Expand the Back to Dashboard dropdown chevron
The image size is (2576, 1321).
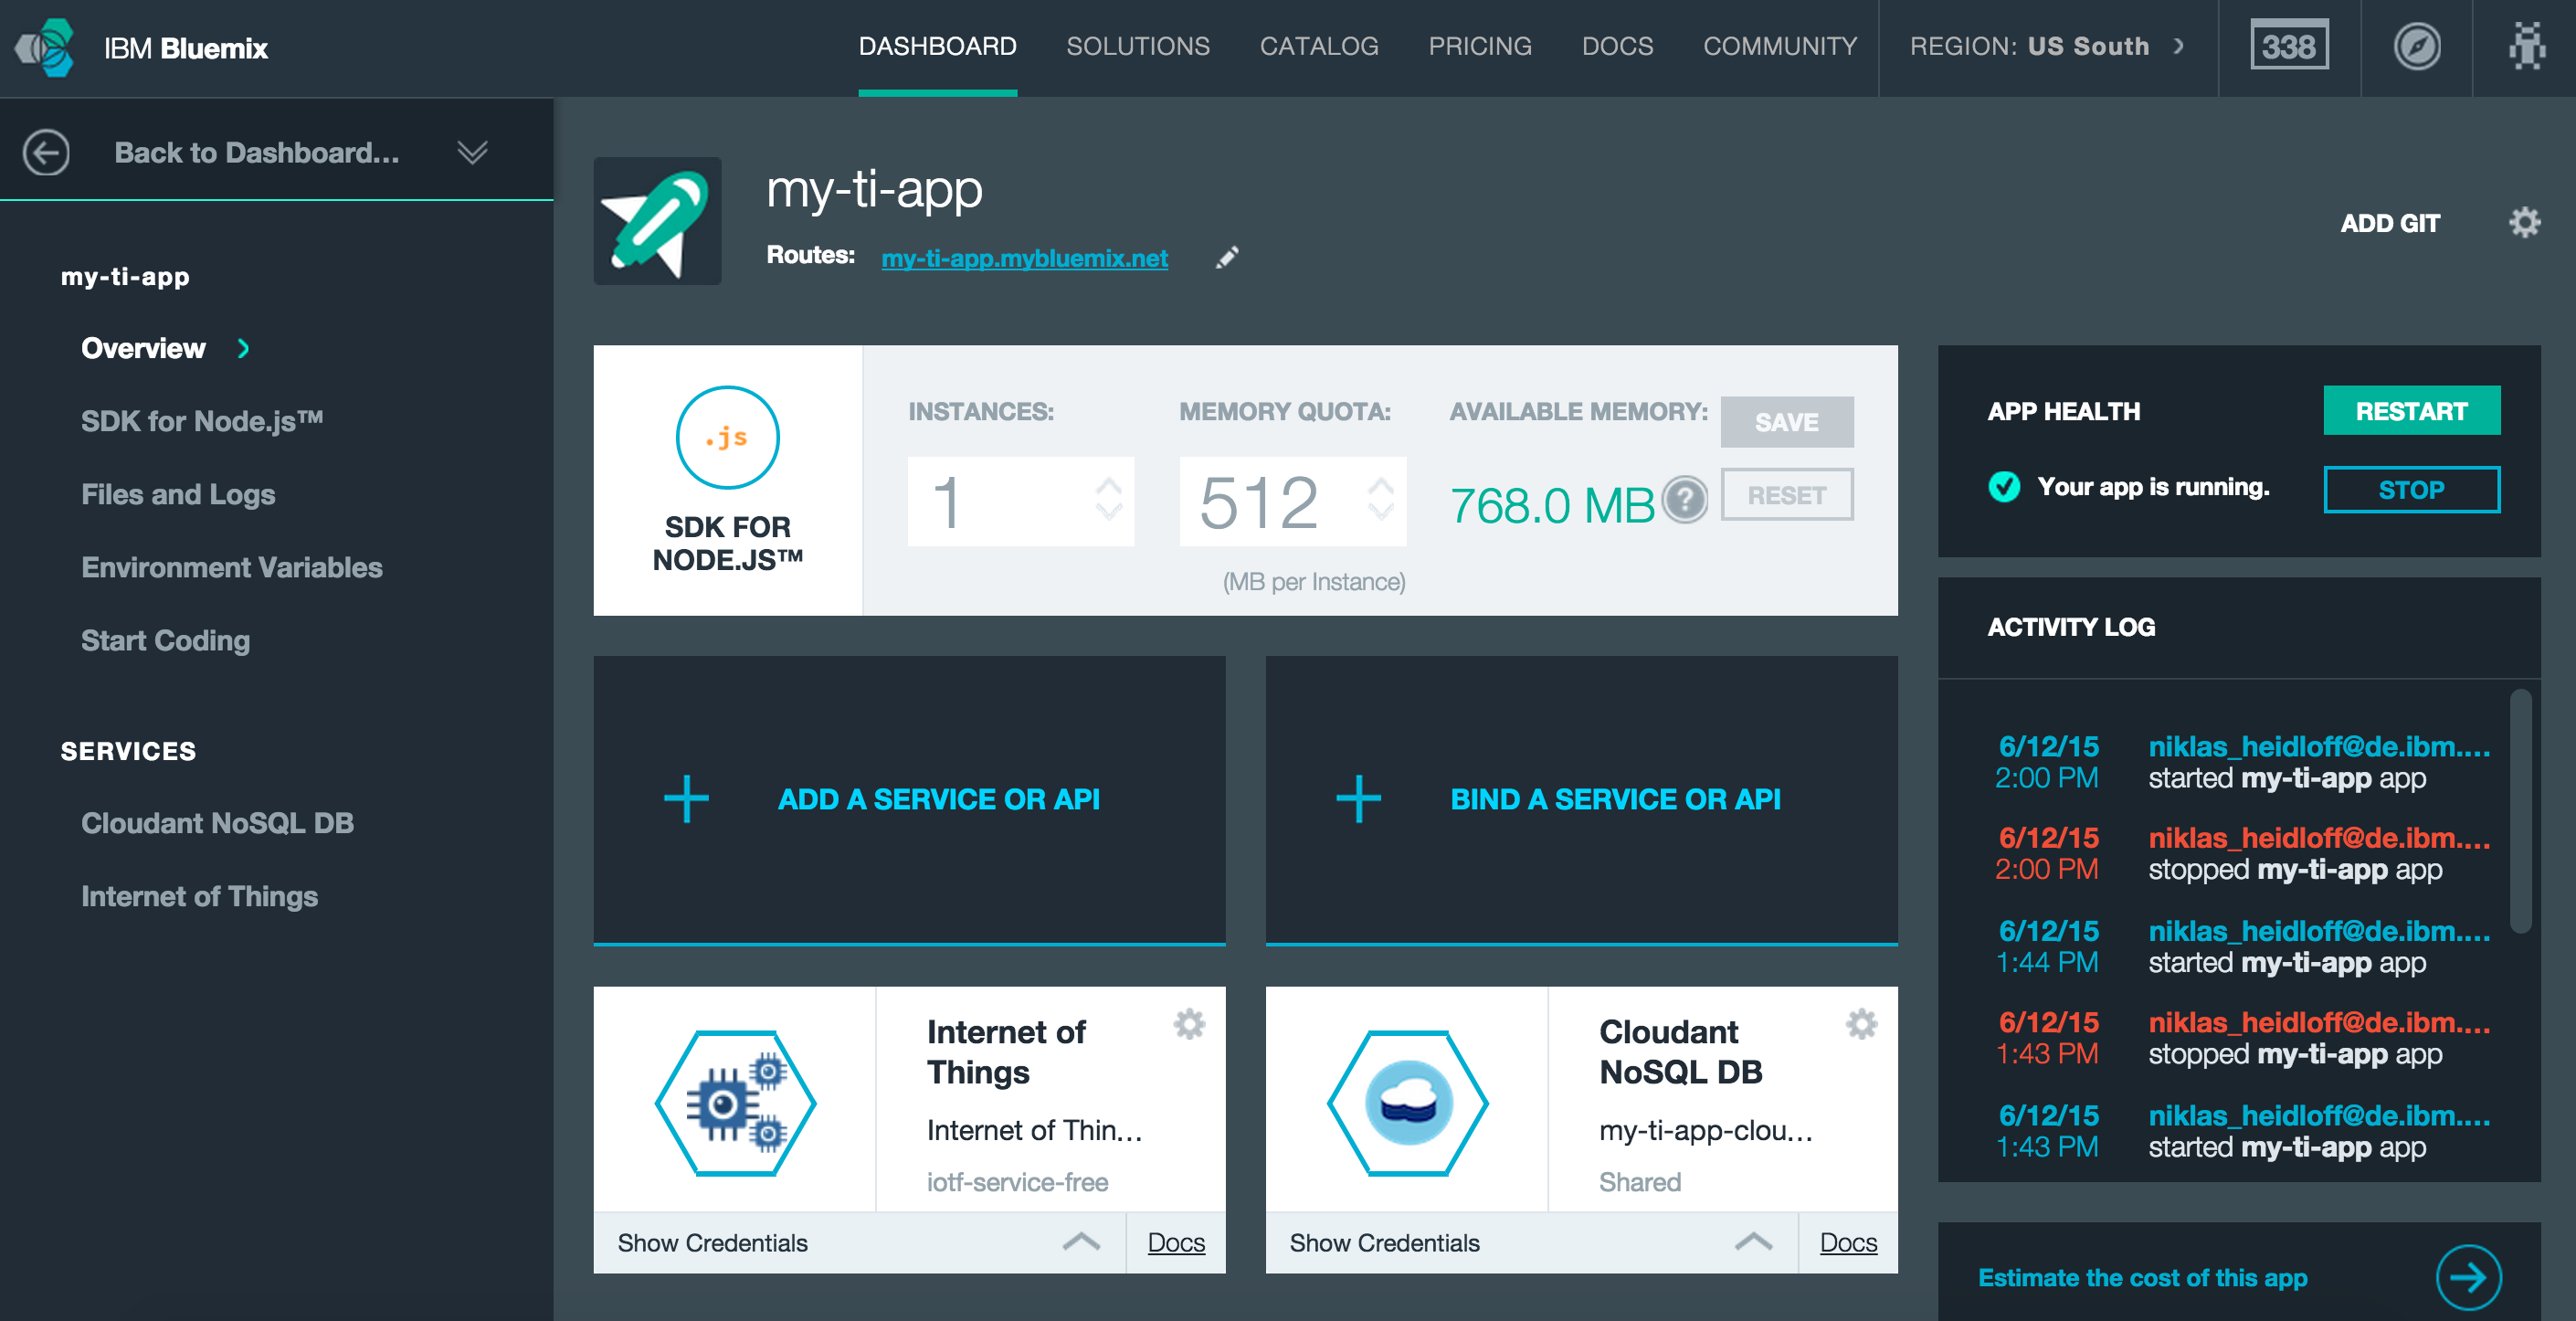coord(472,152)
